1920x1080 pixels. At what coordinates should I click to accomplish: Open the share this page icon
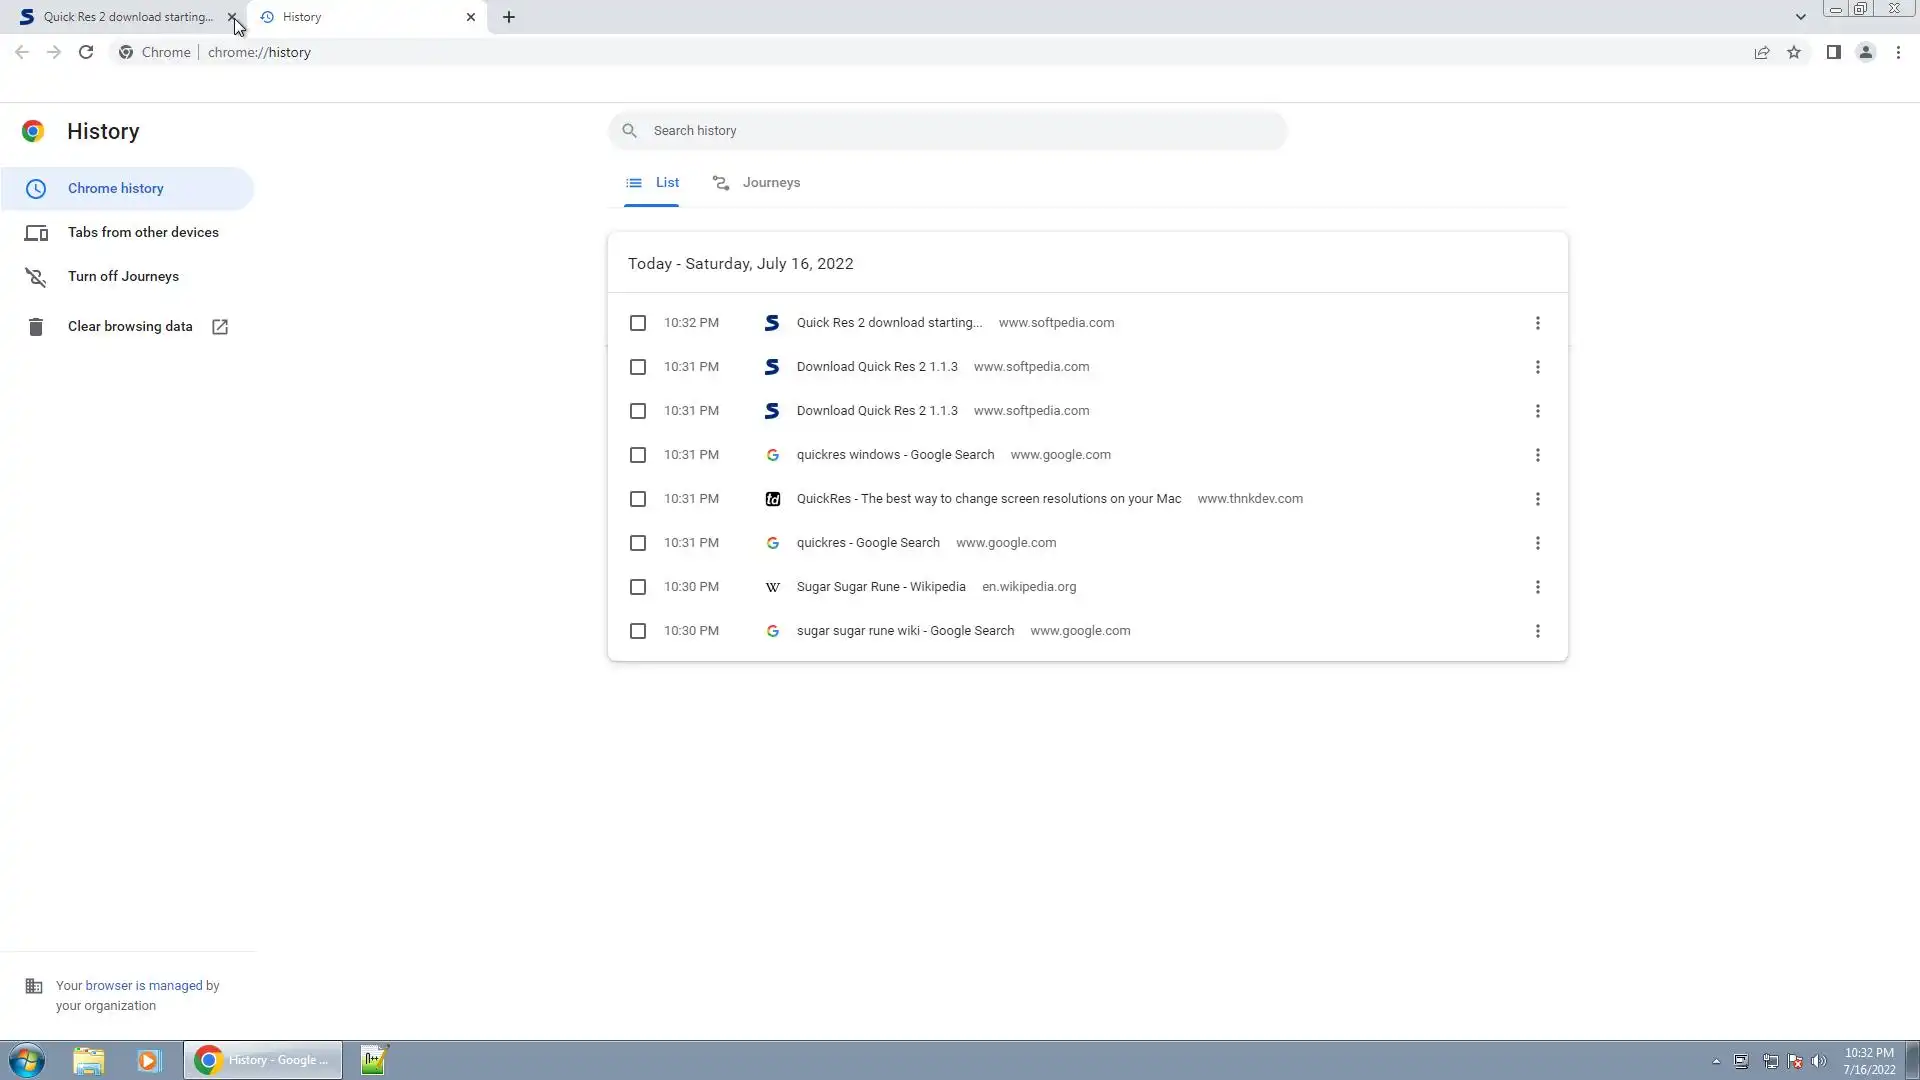(1762, 52)
